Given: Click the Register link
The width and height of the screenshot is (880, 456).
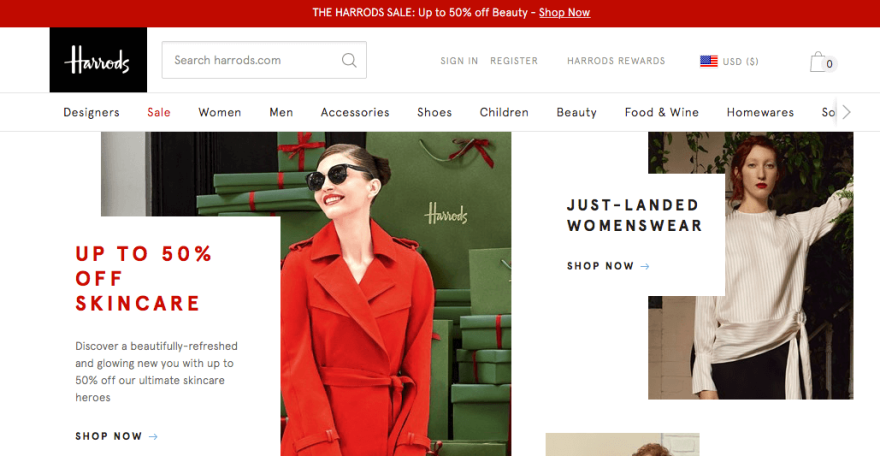Looking at the screenshot, I should coord(514,61).
